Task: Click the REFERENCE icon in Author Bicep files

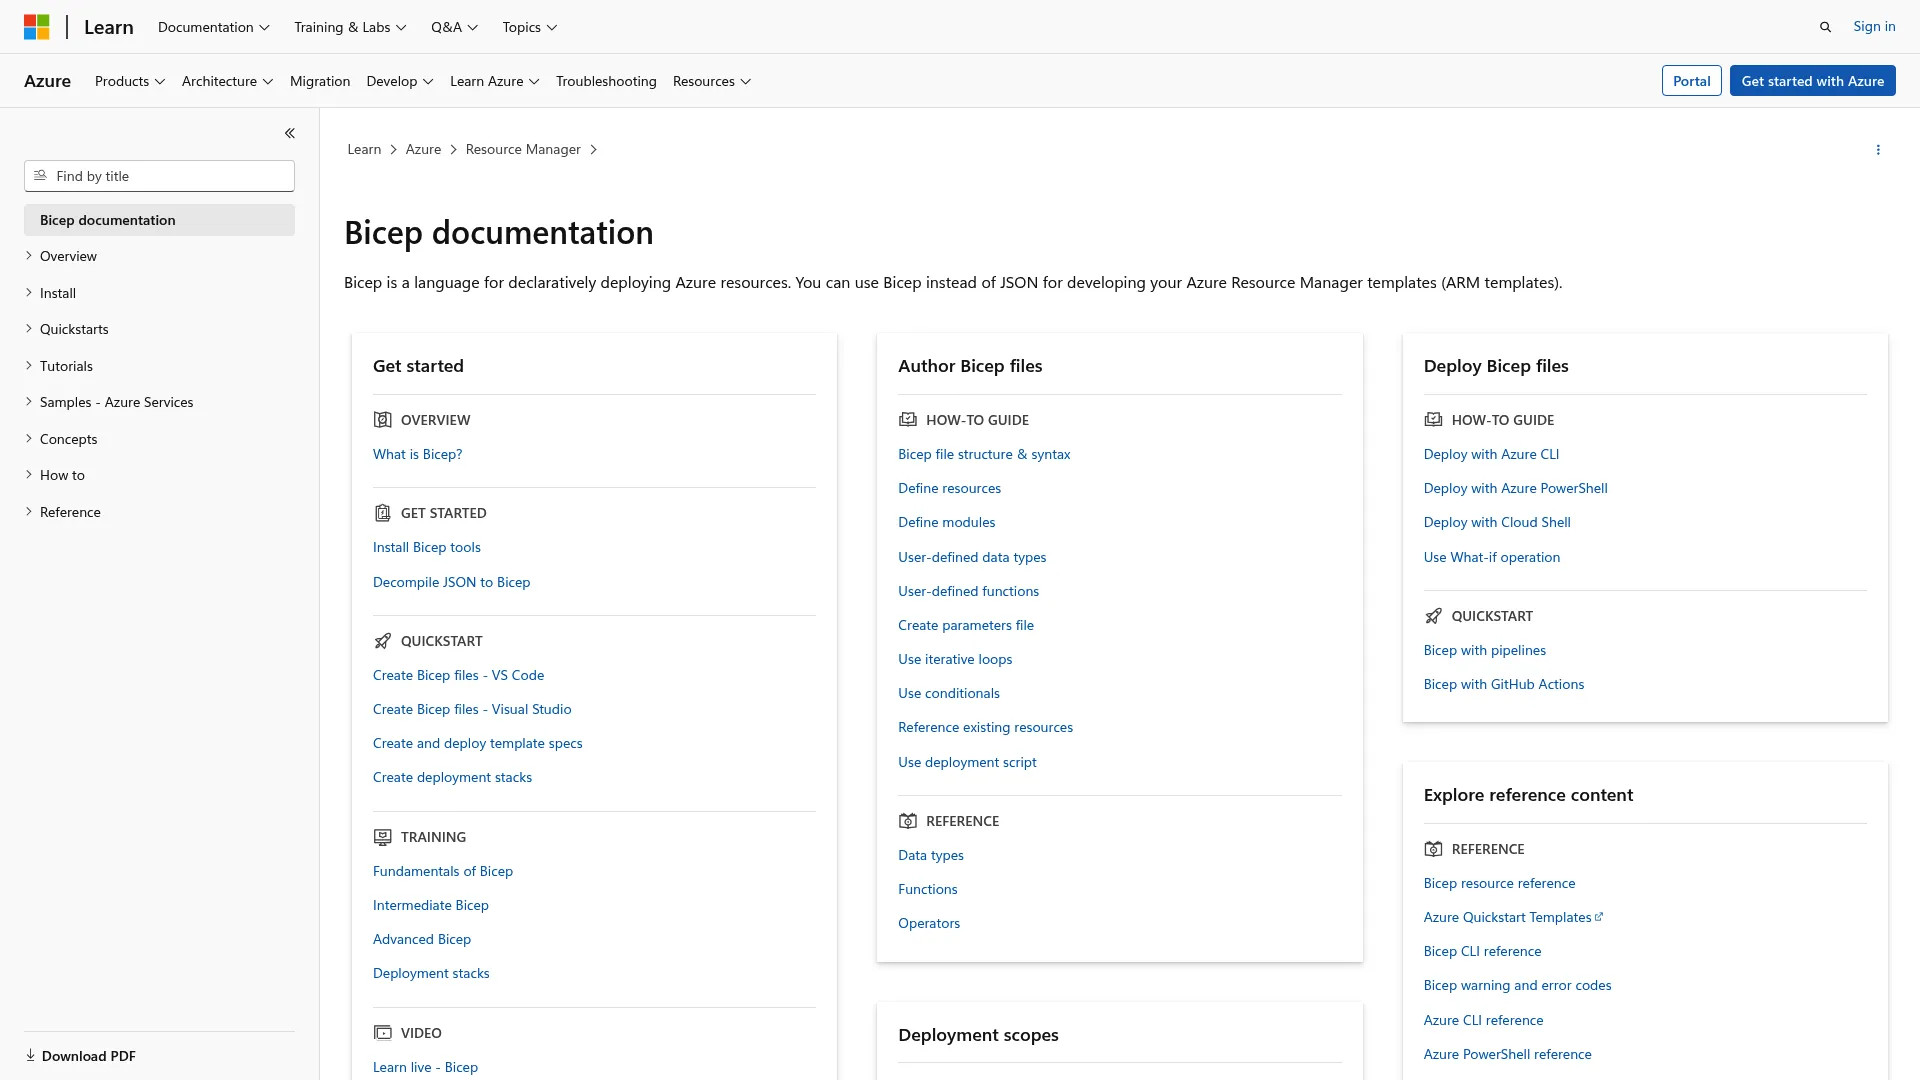Action: 907,821
